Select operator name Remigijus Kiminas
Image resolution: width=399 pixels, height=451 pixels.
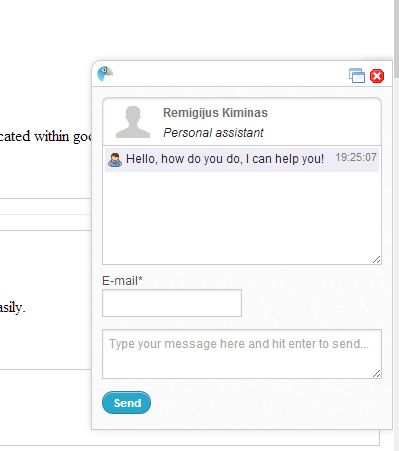pyautogui.click(x=215, y=113)
